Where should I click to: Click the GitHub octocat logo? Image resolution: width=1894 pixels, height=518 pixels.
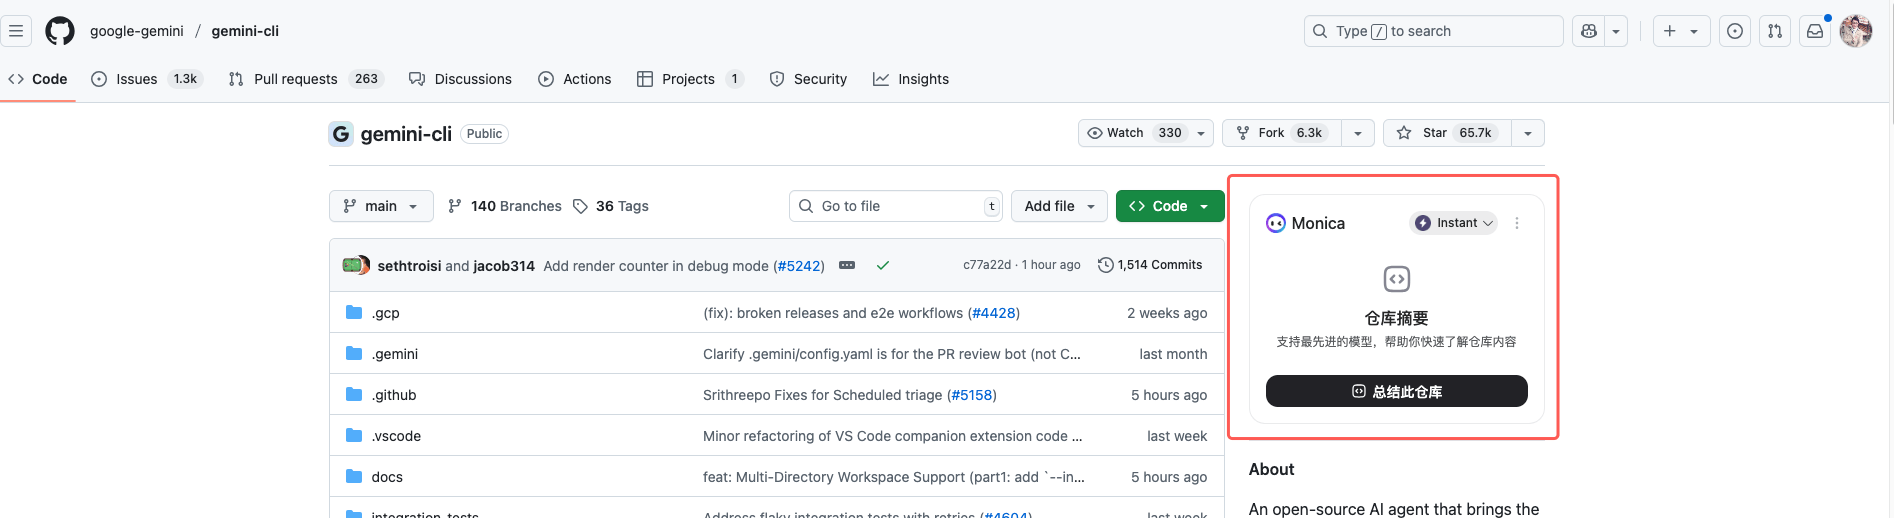tap(60, 31)
